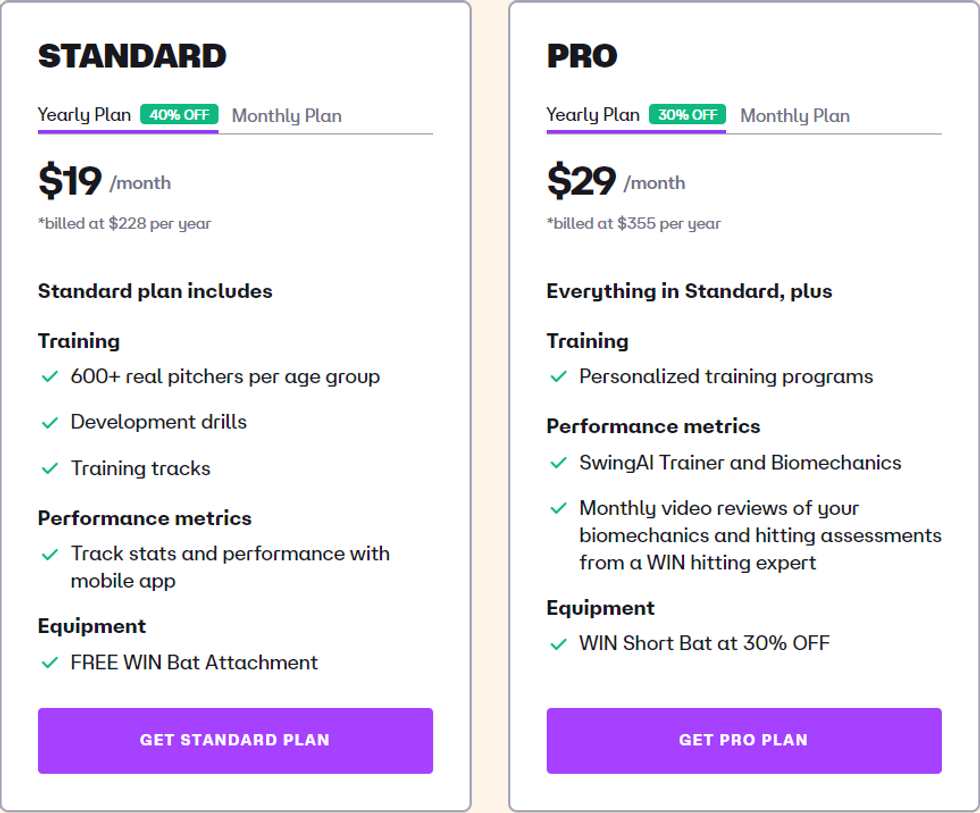This screenshot has width=980, height=813.
Task: Click checkmark next to Track stats item
Action: [x=49, y=554]
